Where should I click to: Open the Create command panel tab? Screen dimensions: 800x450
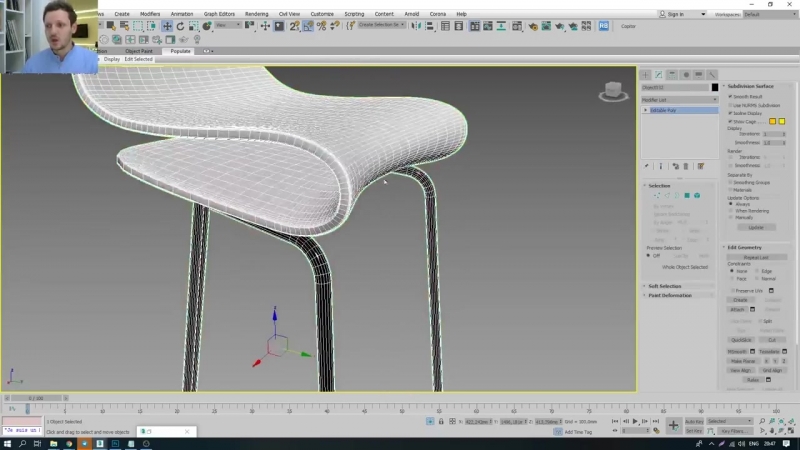pyautogui.click(x=645, y=75)
